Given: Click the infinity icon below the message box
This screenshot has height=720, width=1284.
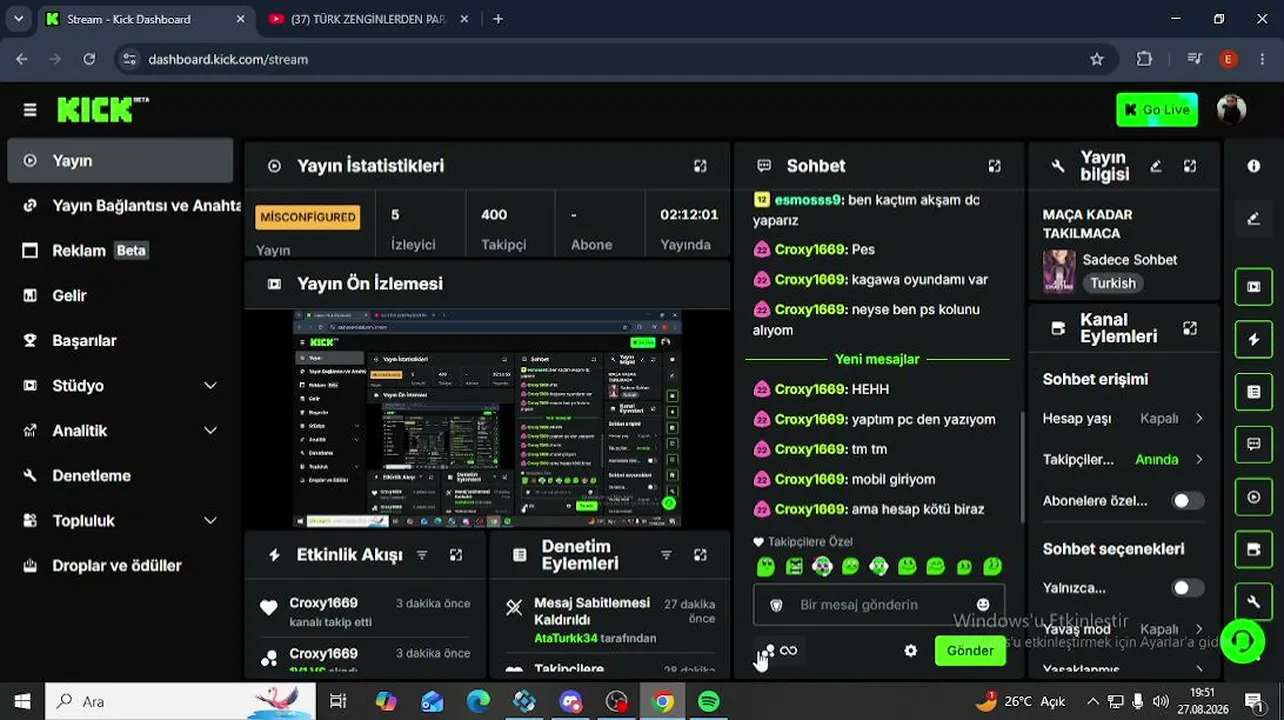Looking at the screenshot, I should 789,651.
